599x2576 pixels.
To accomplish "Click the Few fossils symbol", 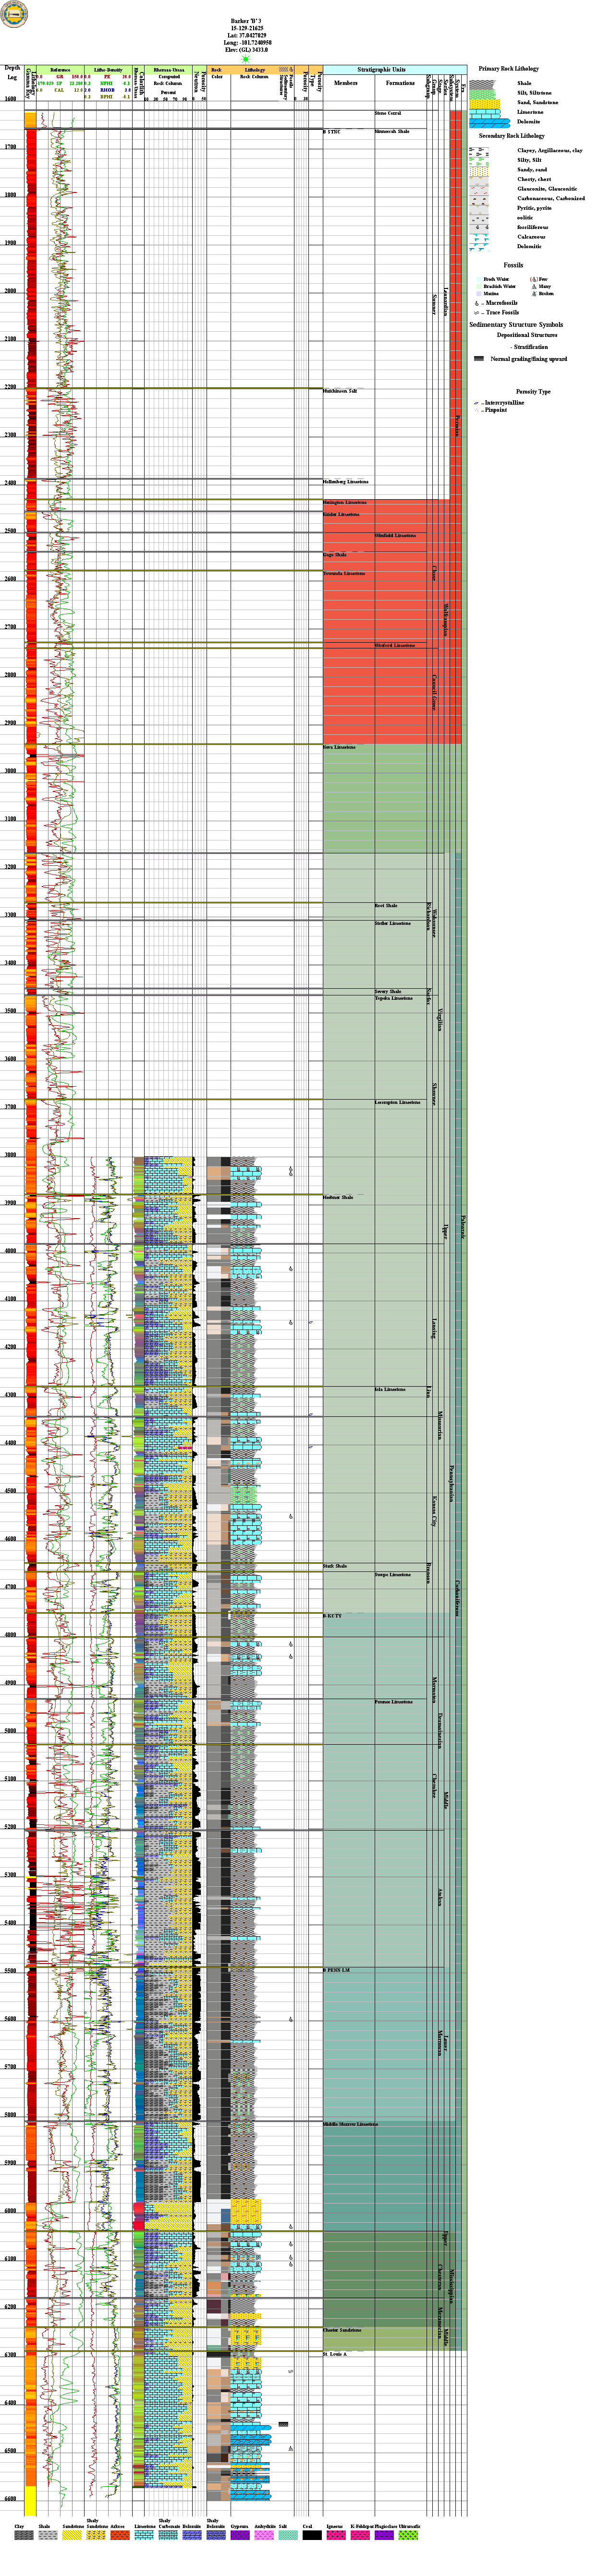I will 534,279.
